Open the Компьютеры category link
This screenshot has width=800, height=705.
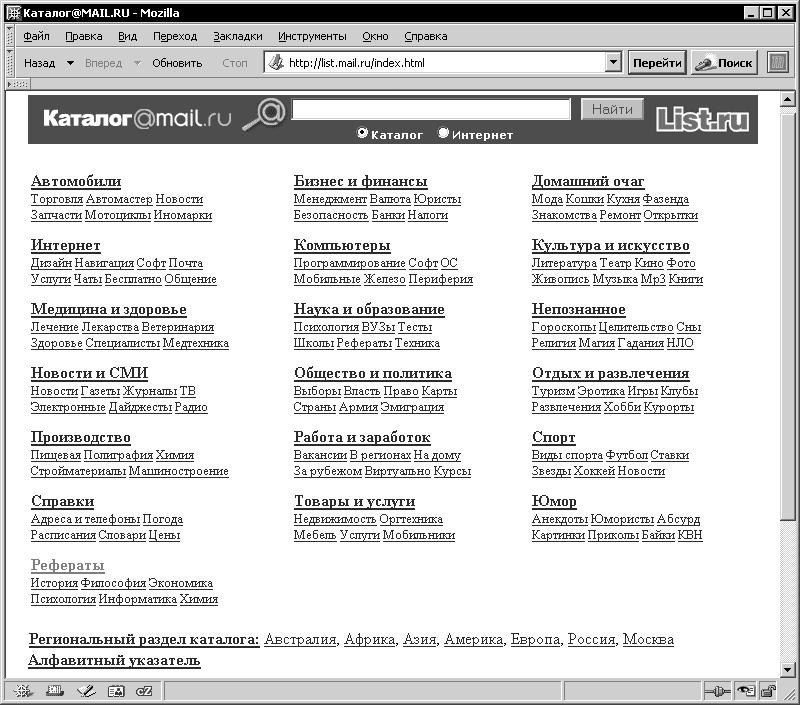click(342, 245)
